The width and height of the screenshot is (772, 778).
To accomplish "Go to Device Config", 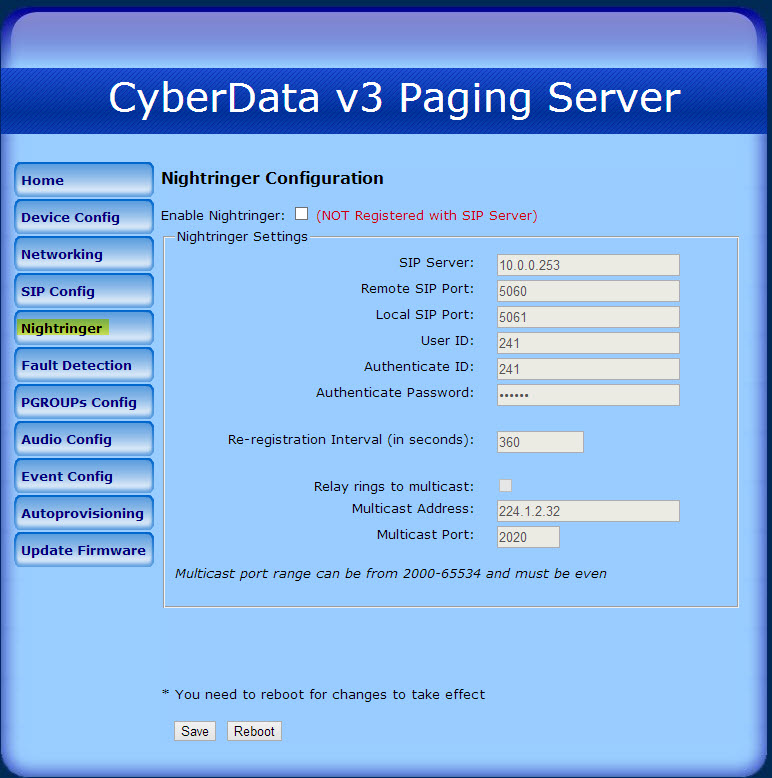I will click(x=84, y=217).
